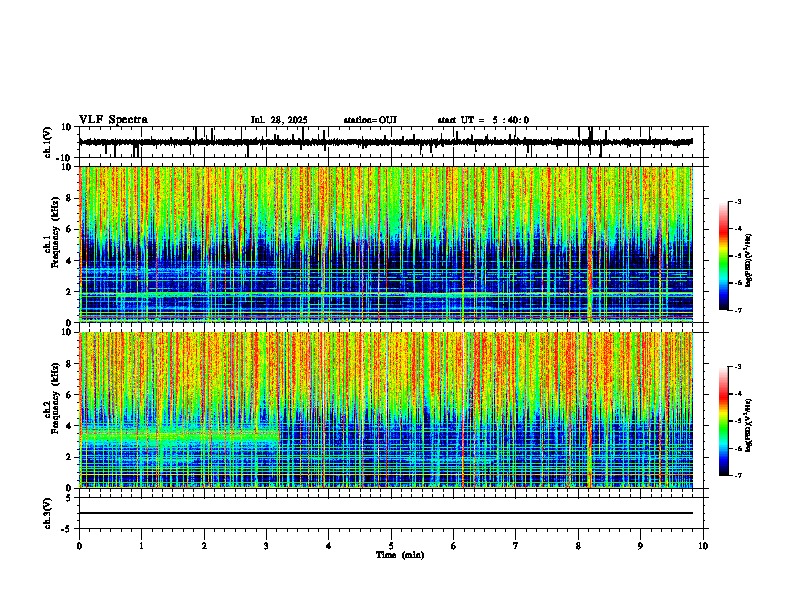Click time axis tick label "2"

coord(204,546)
